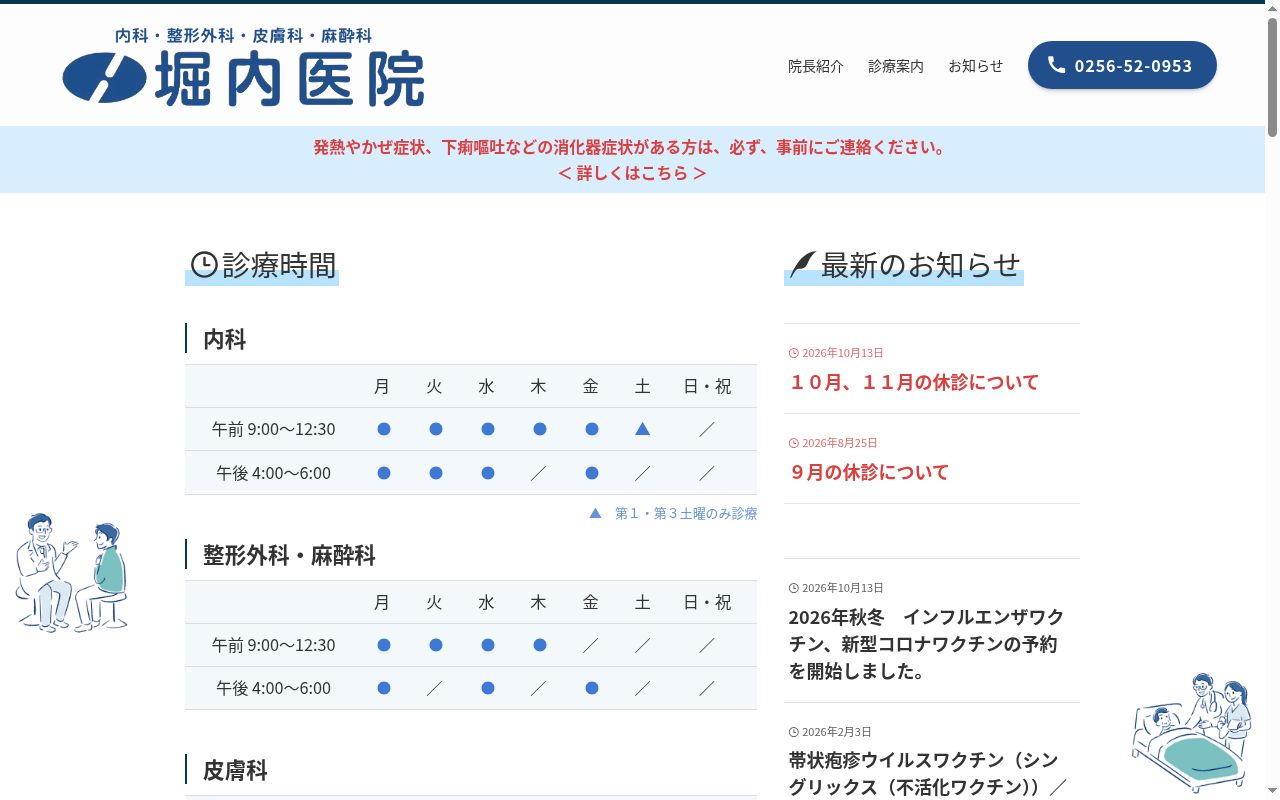
Task: Click the red 発熱やかぜ症状 warning text
Action: [x=631, y=147]
